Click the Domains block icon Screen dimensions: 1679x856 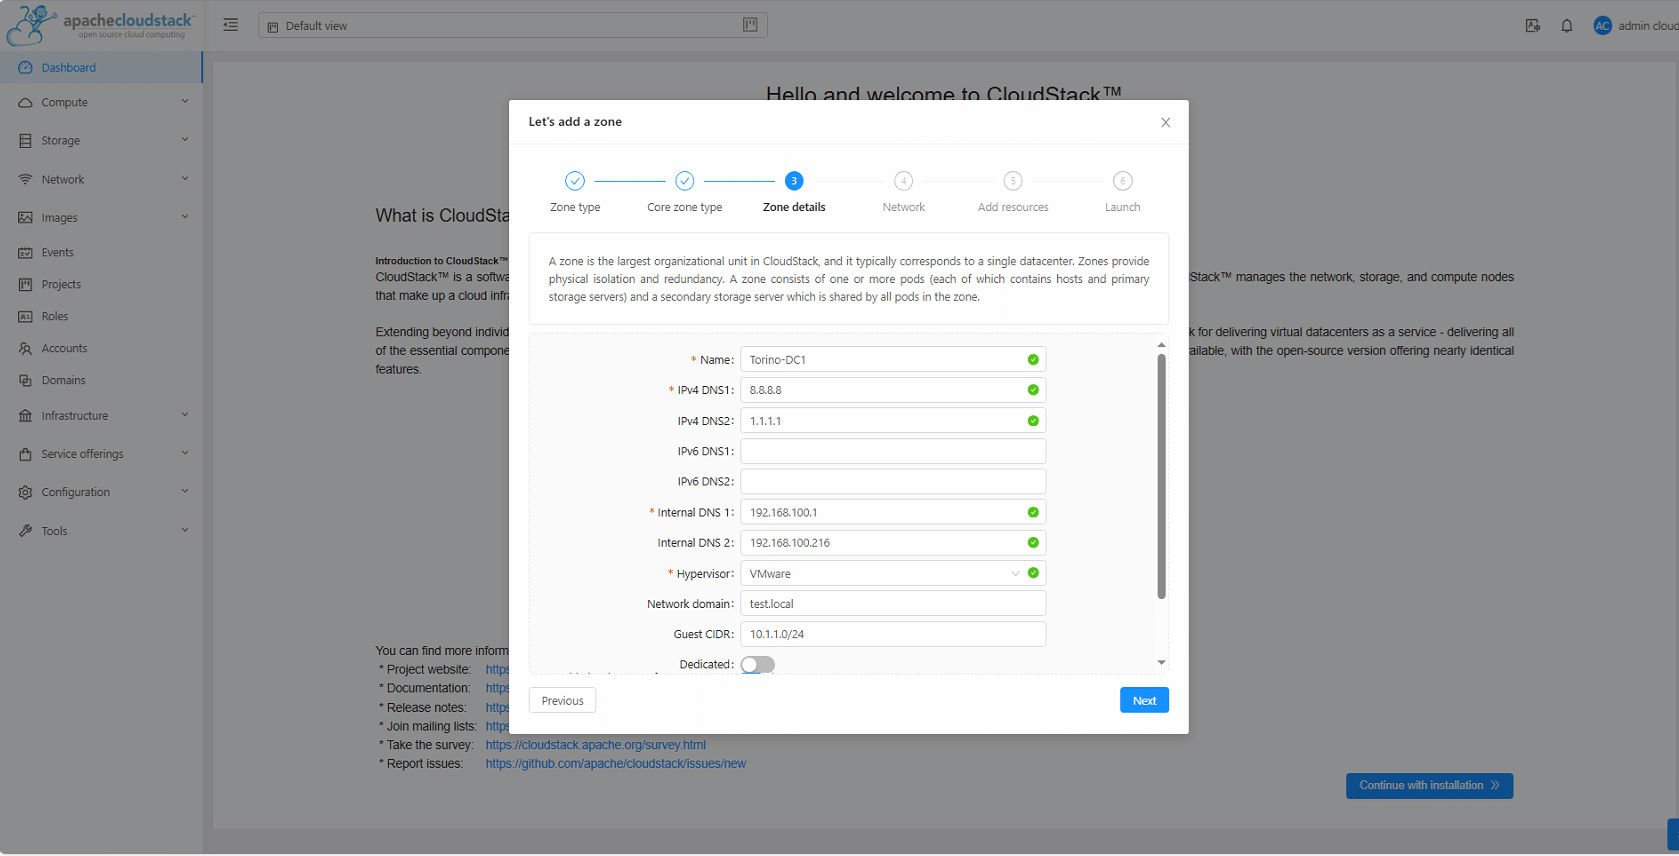click(25, 381)
